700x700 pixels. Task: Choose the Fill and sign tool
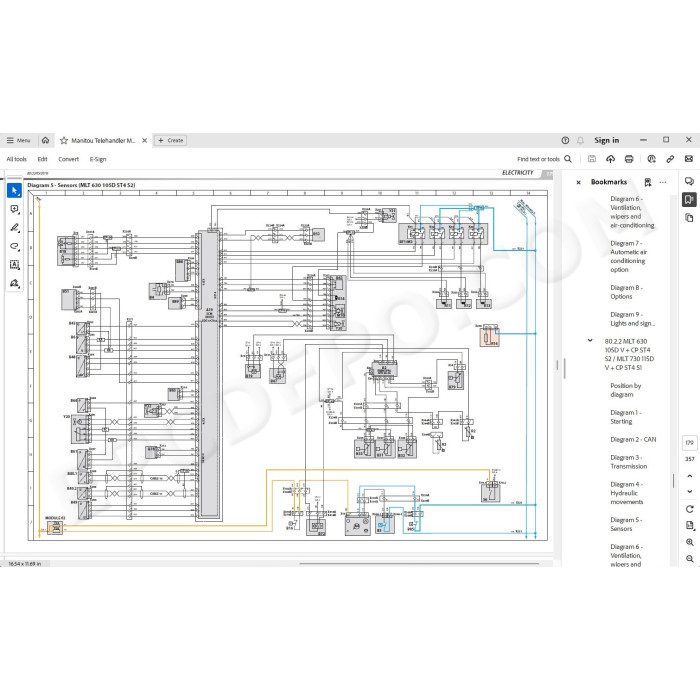pyautogui.click(x=14, y=283)
